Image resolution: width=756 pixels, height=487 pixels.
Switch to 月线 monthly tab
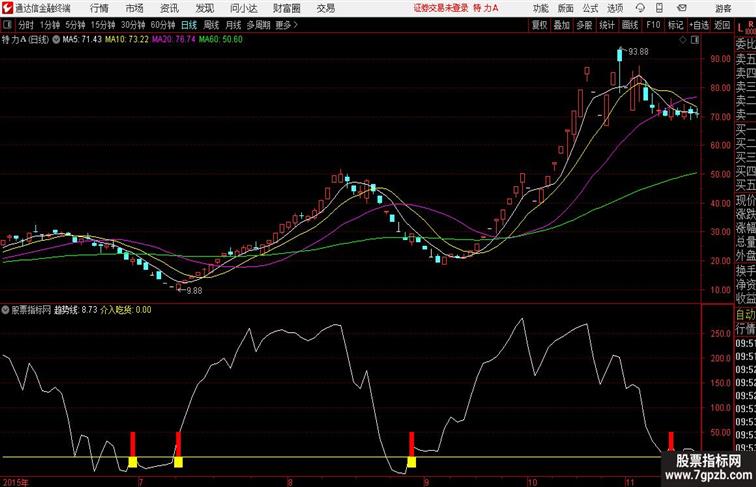(233, 25)
